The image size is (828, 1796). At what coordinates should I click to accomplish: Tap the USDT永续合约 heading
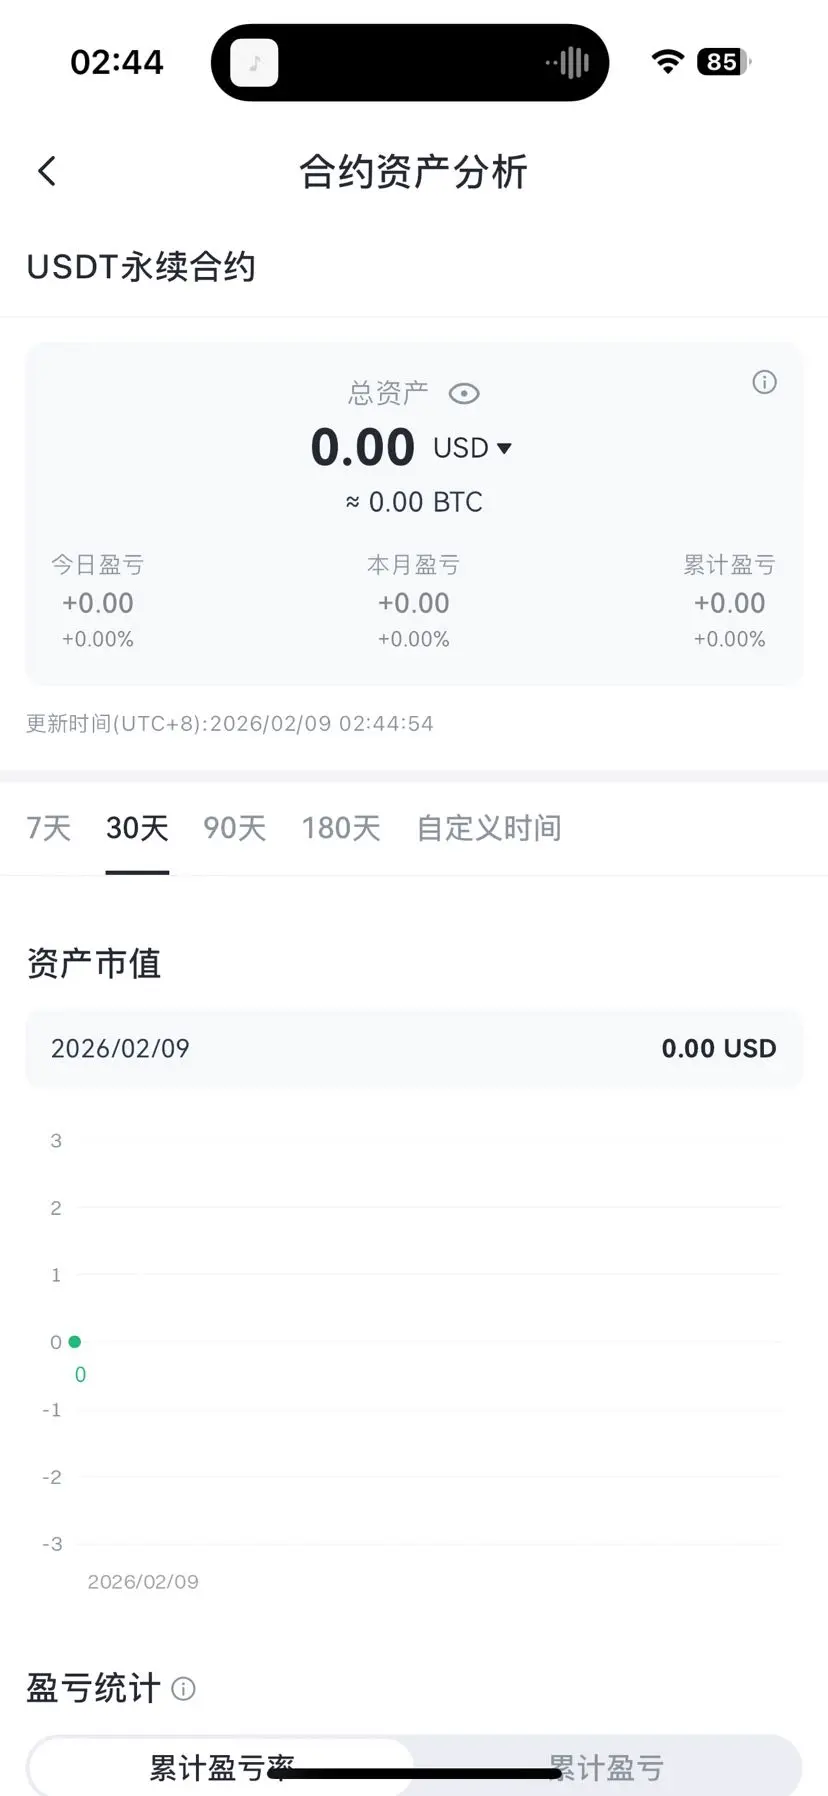point(141,267)
